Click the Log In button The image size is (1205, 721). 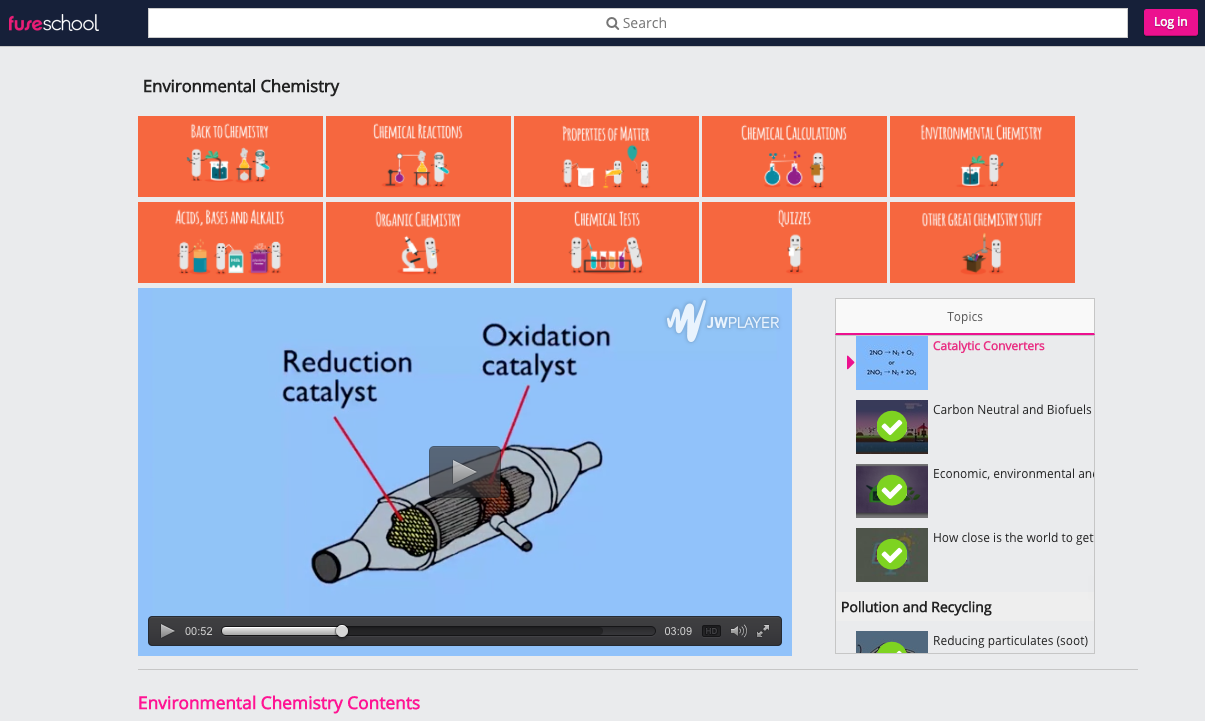coord(1169,21)
